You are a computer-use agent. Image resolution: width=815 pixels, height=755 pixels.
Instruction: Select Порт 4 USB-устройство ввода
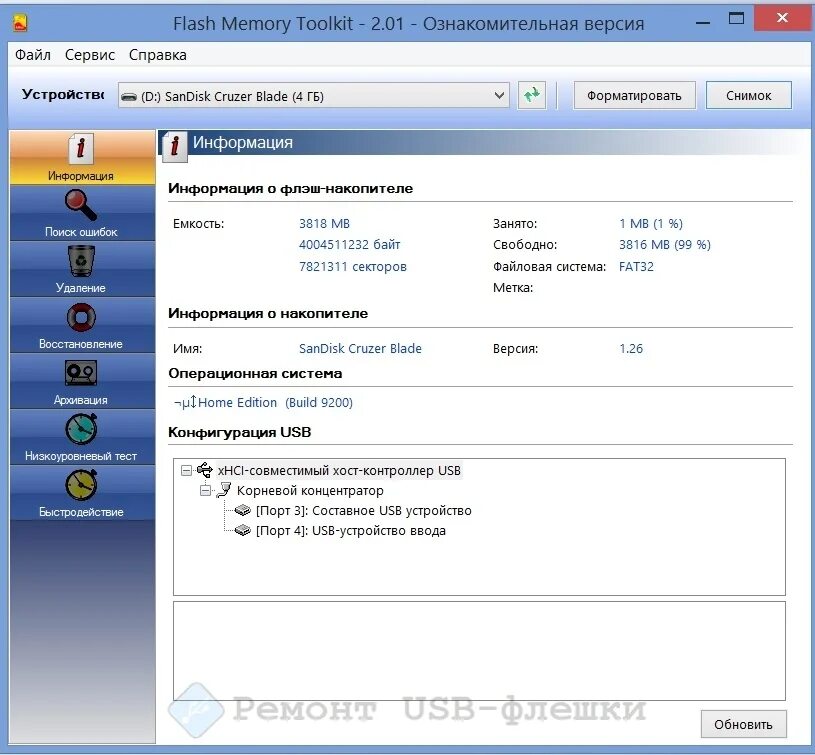pyautogui.click(x=350, y=531)
